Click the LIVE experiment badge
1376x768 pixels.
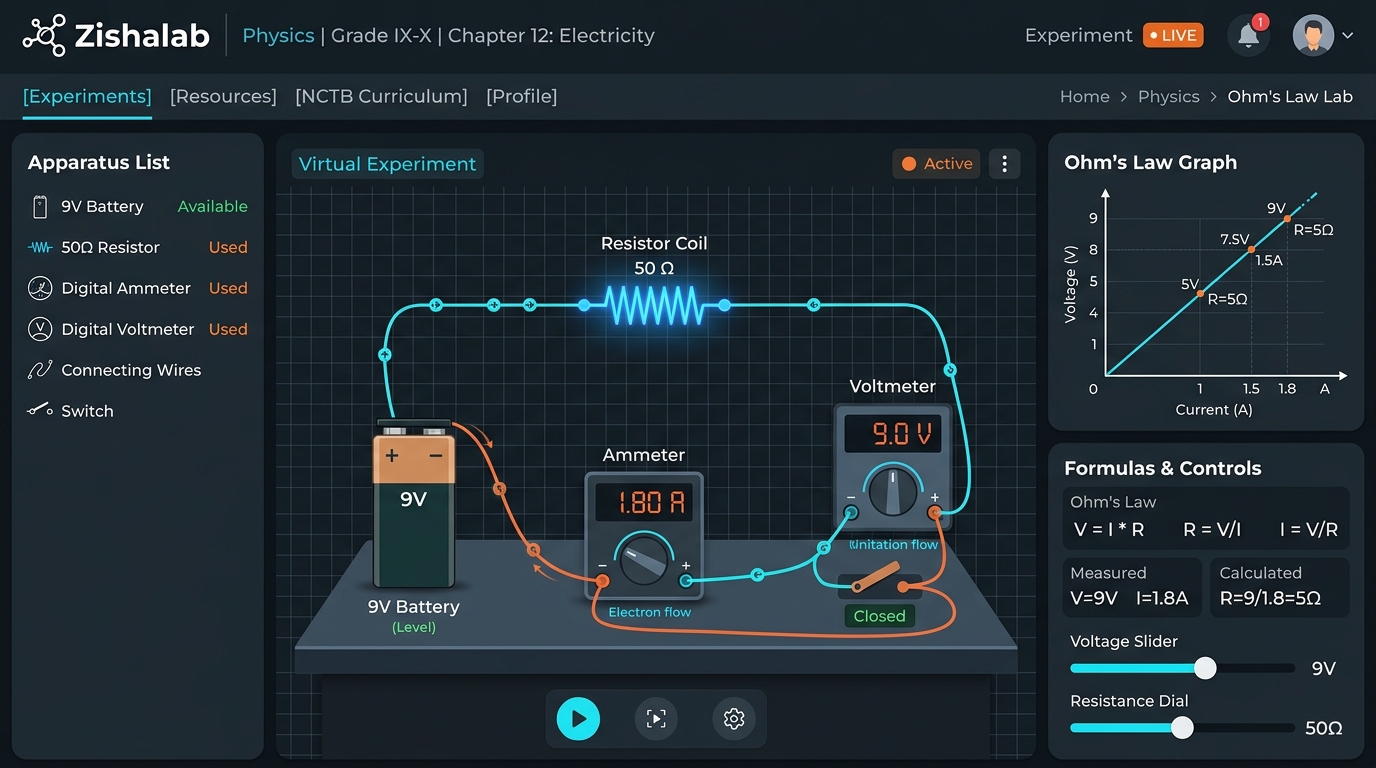tap(1173, 35)
